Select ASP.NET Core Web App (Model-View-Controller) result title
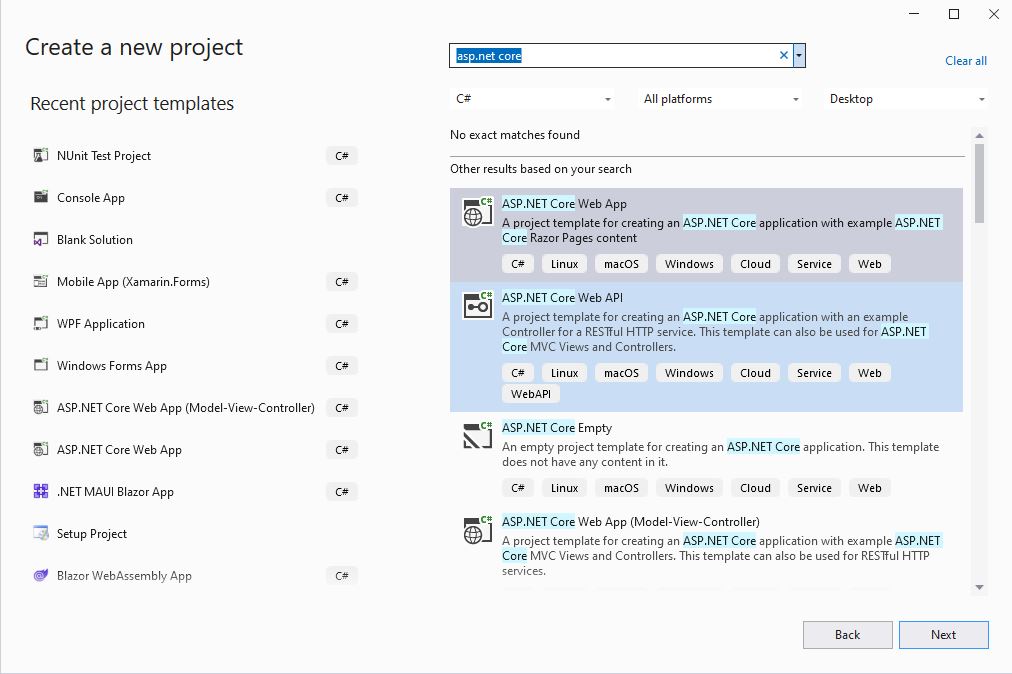The width and height of the screenshot is (1012, 674). [631, 522]
